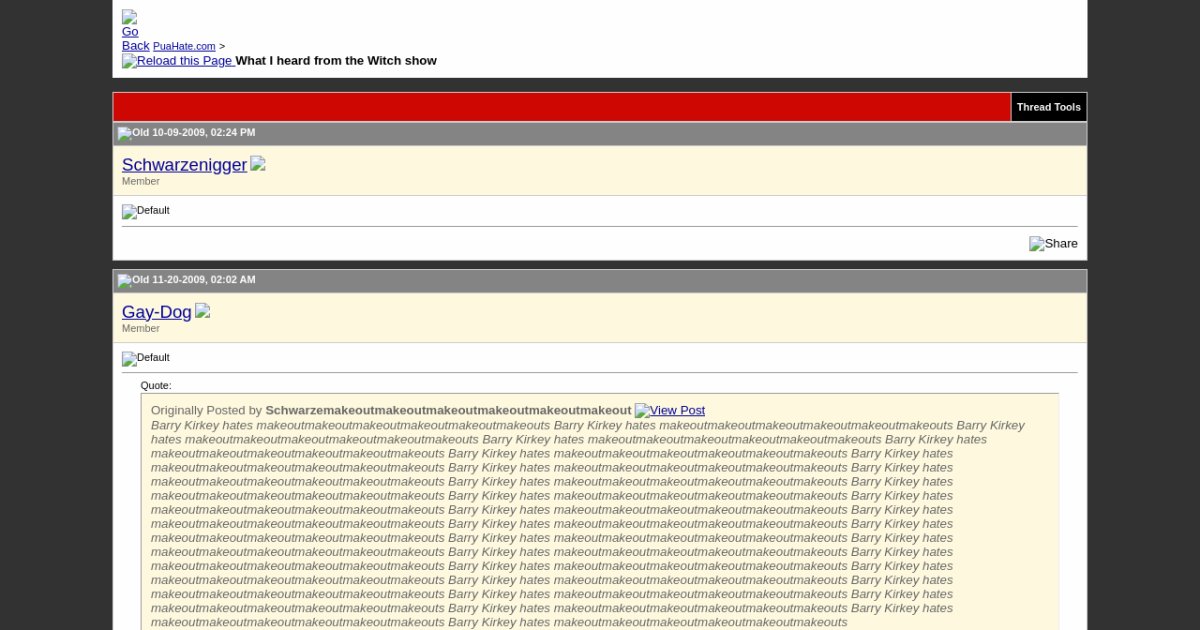1200x630 pixels.
Task: Open the Thread Tools dropdown menu
Action: 1048,107
